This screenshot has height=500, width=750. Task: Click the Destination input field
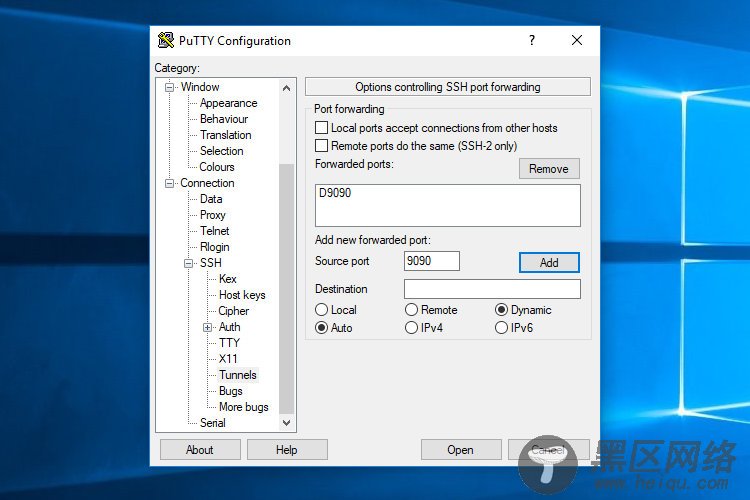click(x=492, y=289)
